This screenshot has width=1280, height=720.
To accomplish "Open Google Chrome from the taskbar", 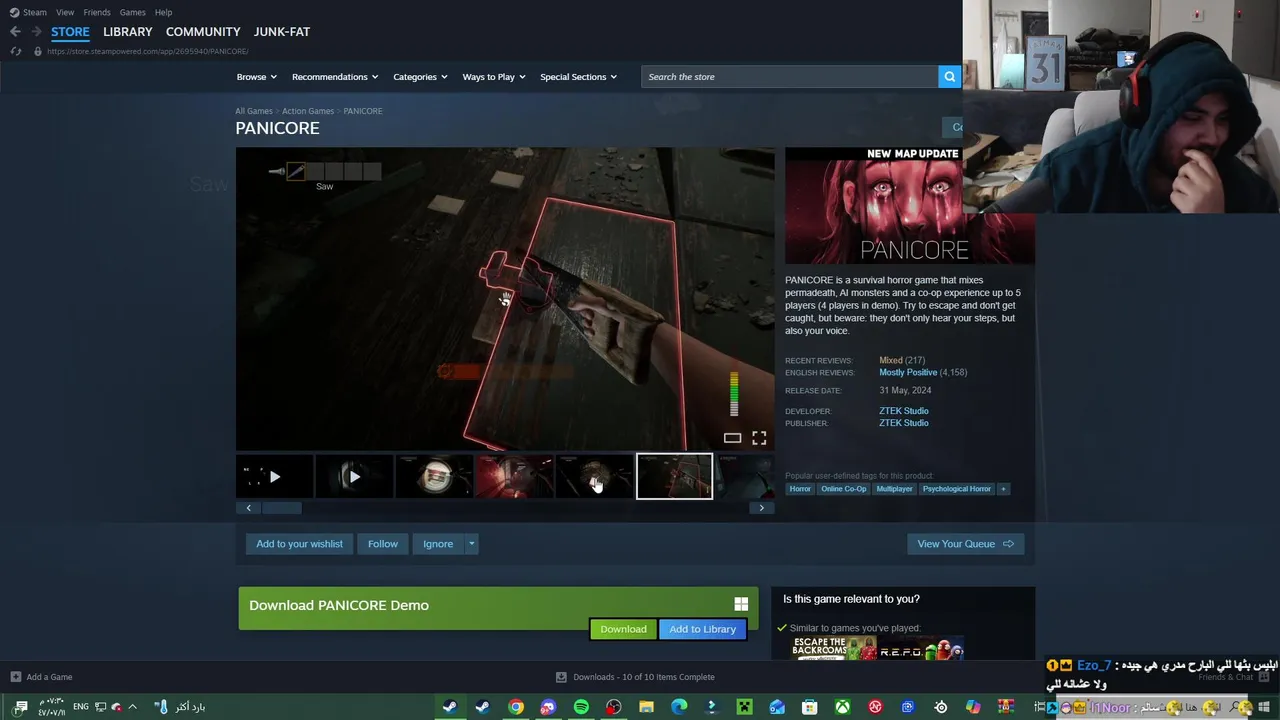I will click(x=515, y=707).
